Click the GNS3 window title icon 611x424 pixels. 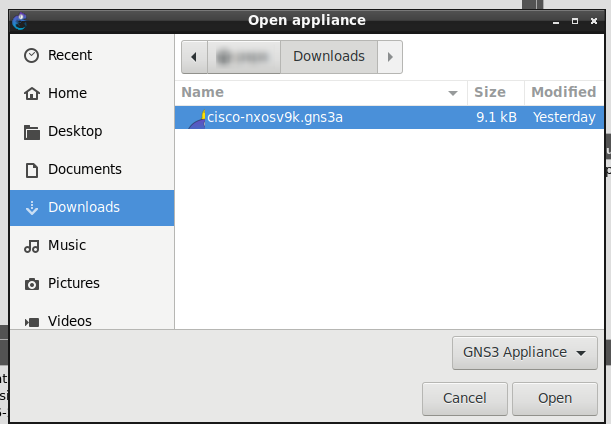pyautogui.click(x=19, y=21)
